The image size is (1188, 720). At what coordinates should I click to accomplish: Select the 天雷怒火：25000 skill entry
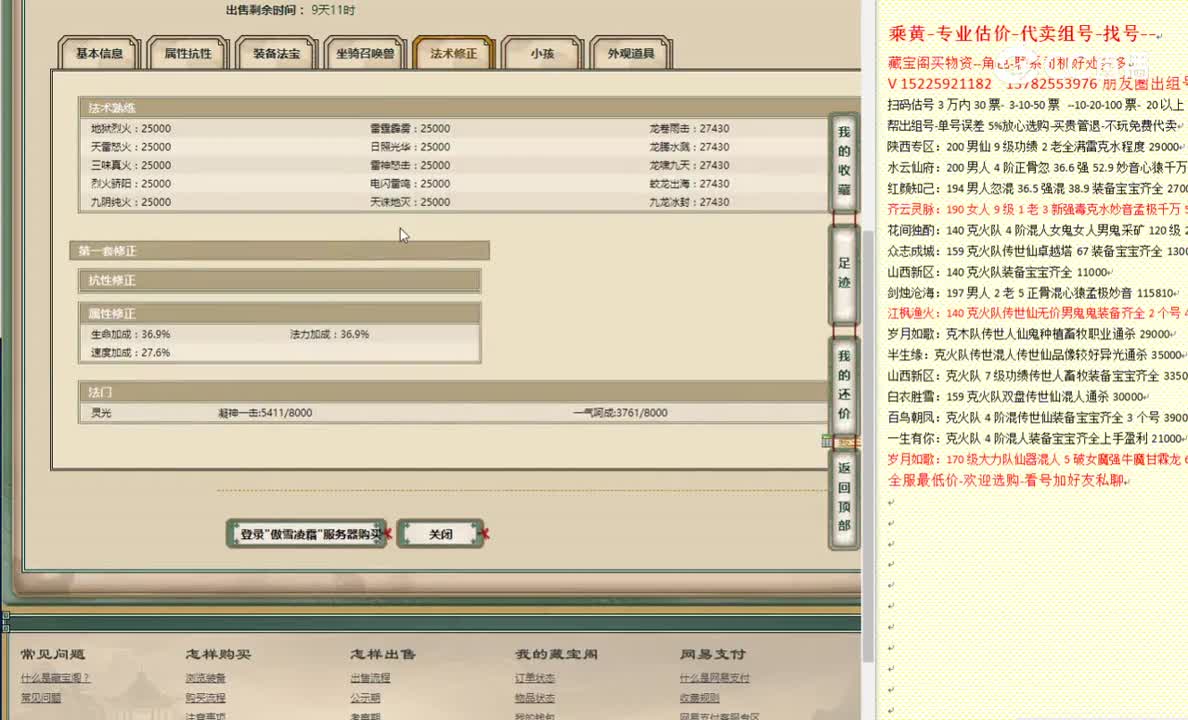[x=130, y=147]
